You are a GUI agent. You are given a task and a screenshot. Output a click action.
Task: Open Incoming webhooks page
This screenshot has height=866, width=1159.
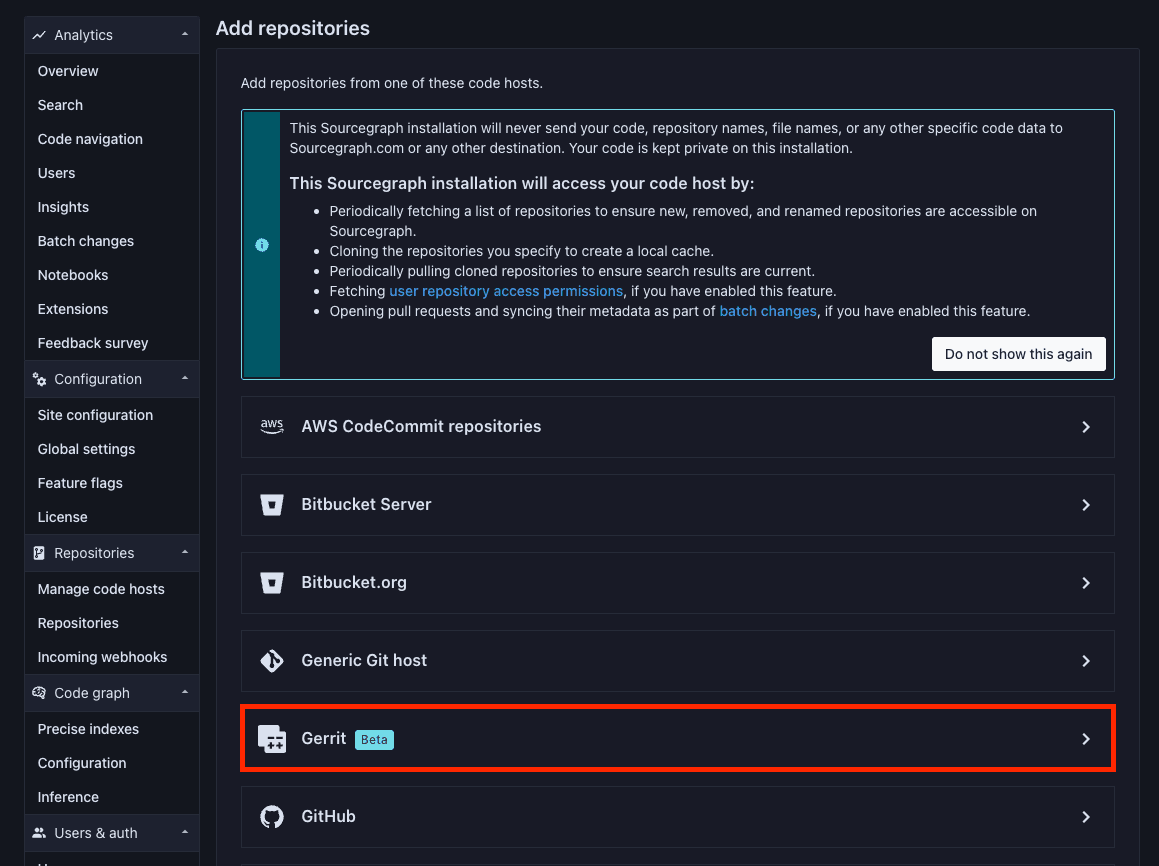point(102,657)
